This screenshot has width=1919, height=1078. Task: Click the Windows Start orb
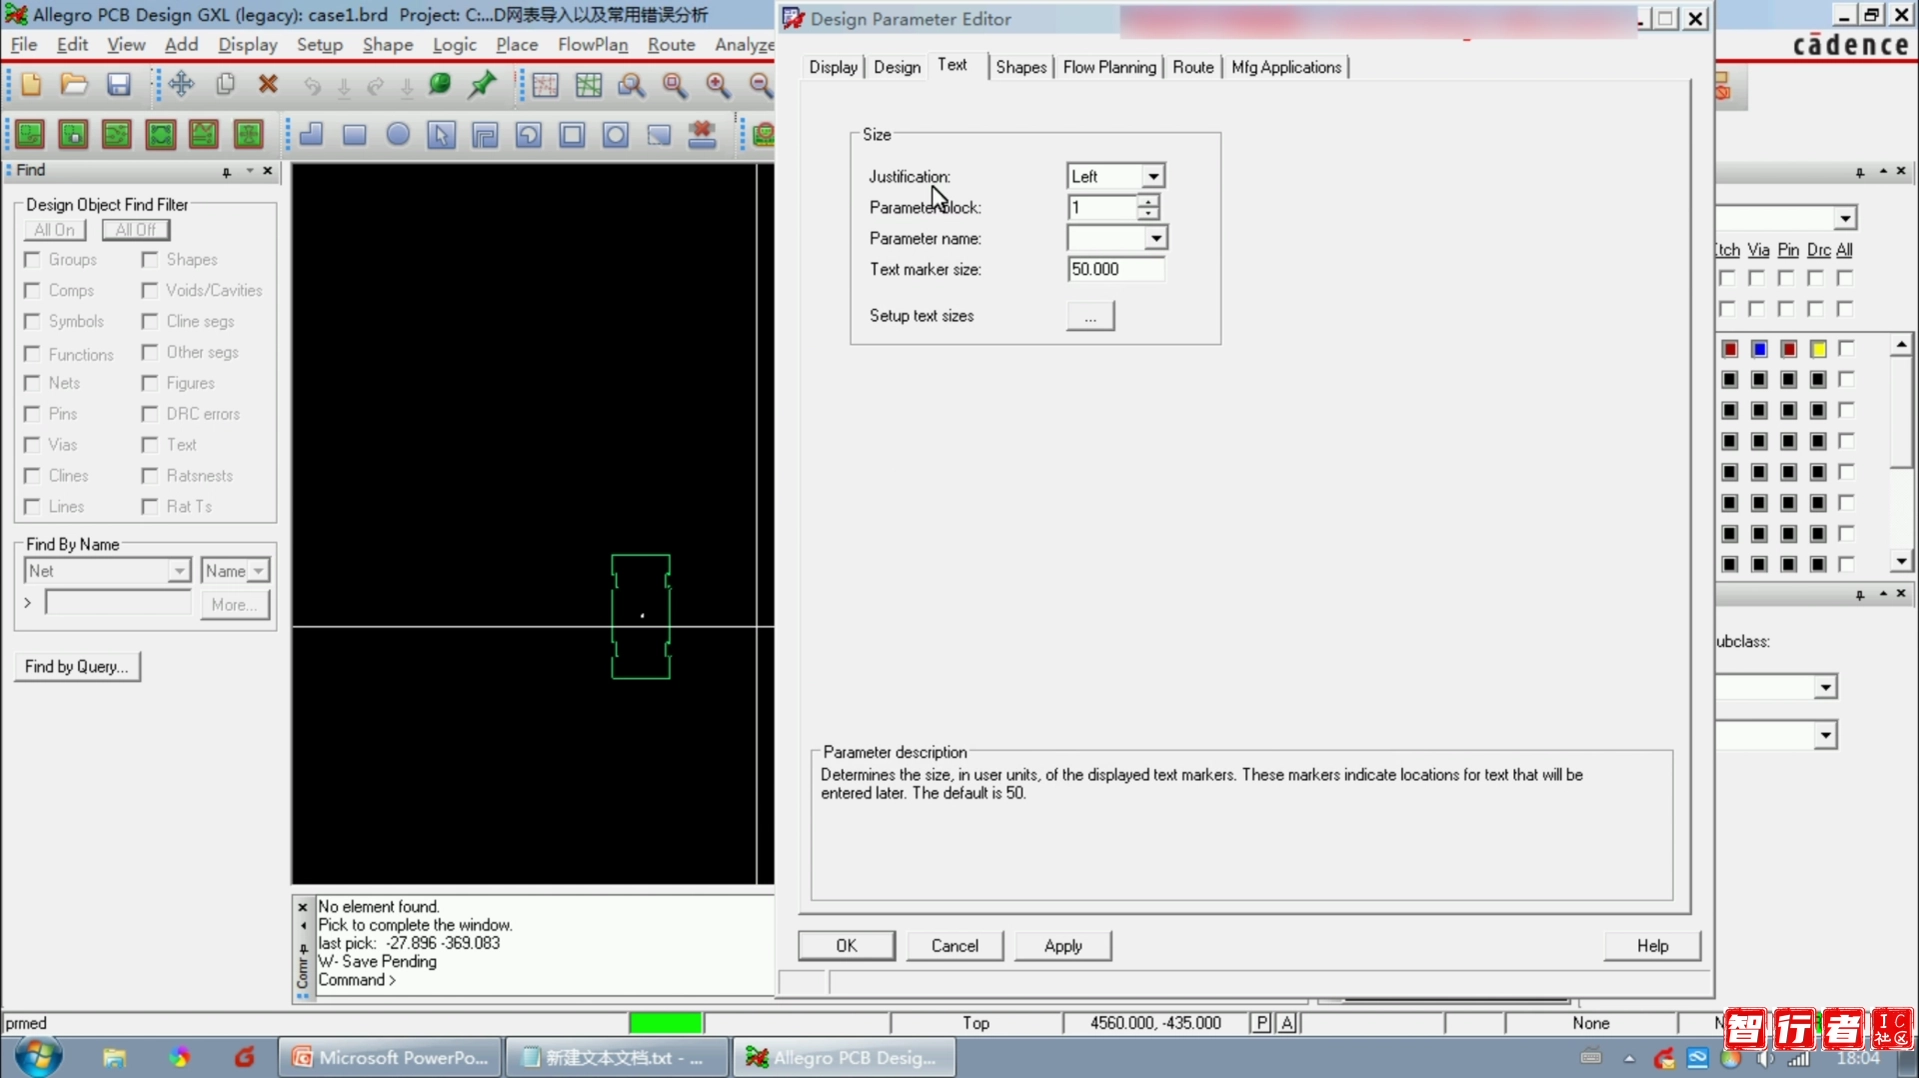[x=38, y=1056]
